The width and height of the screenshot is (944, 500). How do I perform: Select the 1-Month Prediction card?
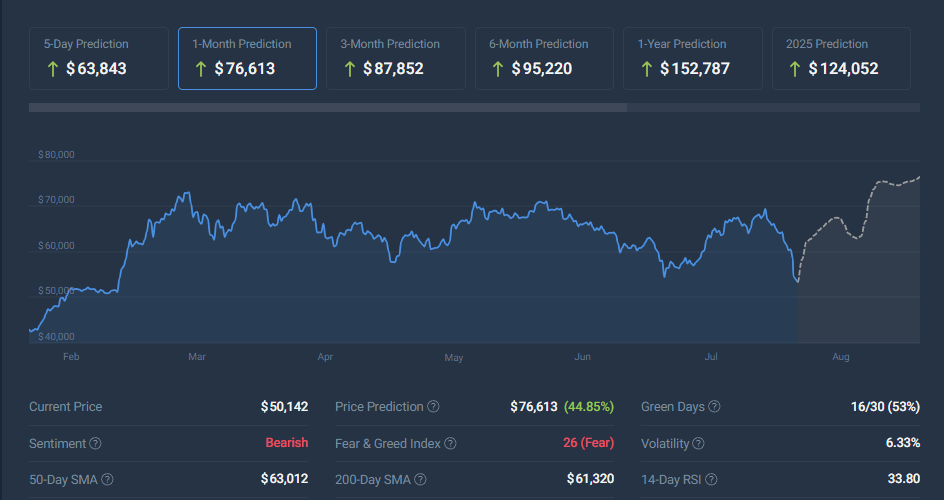247,58
